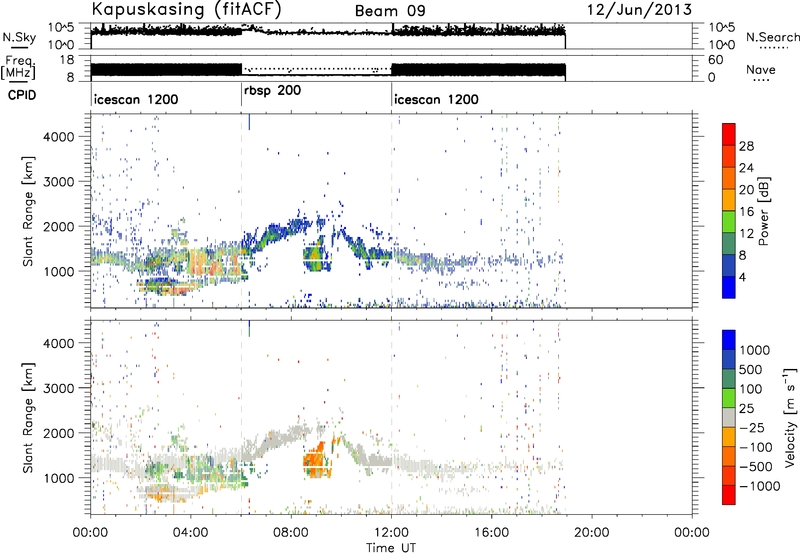
Task: Click the 'Time UT' axis title
Action: point(391,548)
